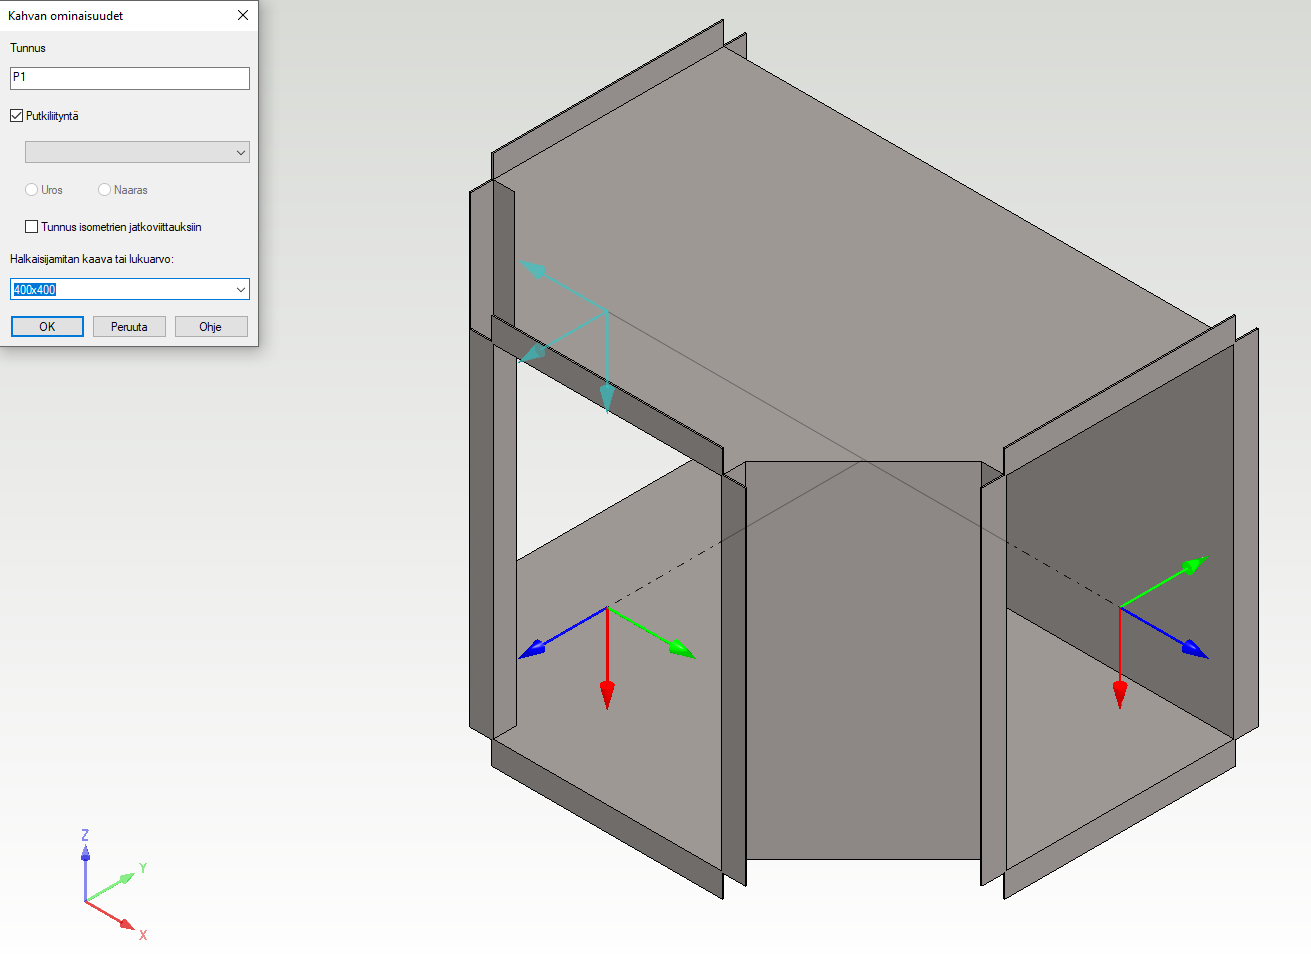
Task: Select the Uros radio button
Action: (32, 190)
